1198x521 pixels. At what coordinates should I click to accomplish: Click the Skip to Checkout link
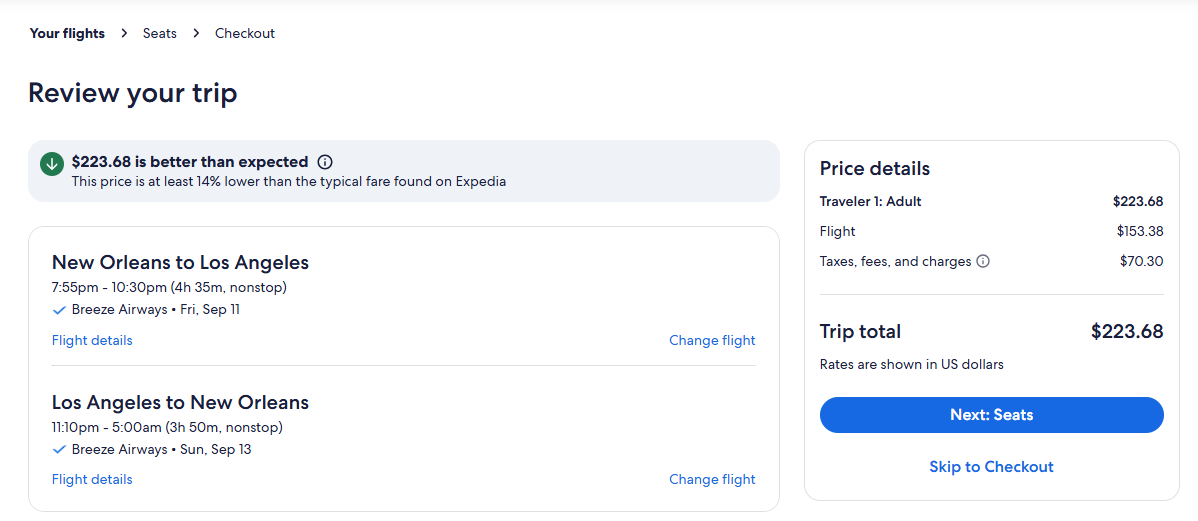tap(992, 467)
